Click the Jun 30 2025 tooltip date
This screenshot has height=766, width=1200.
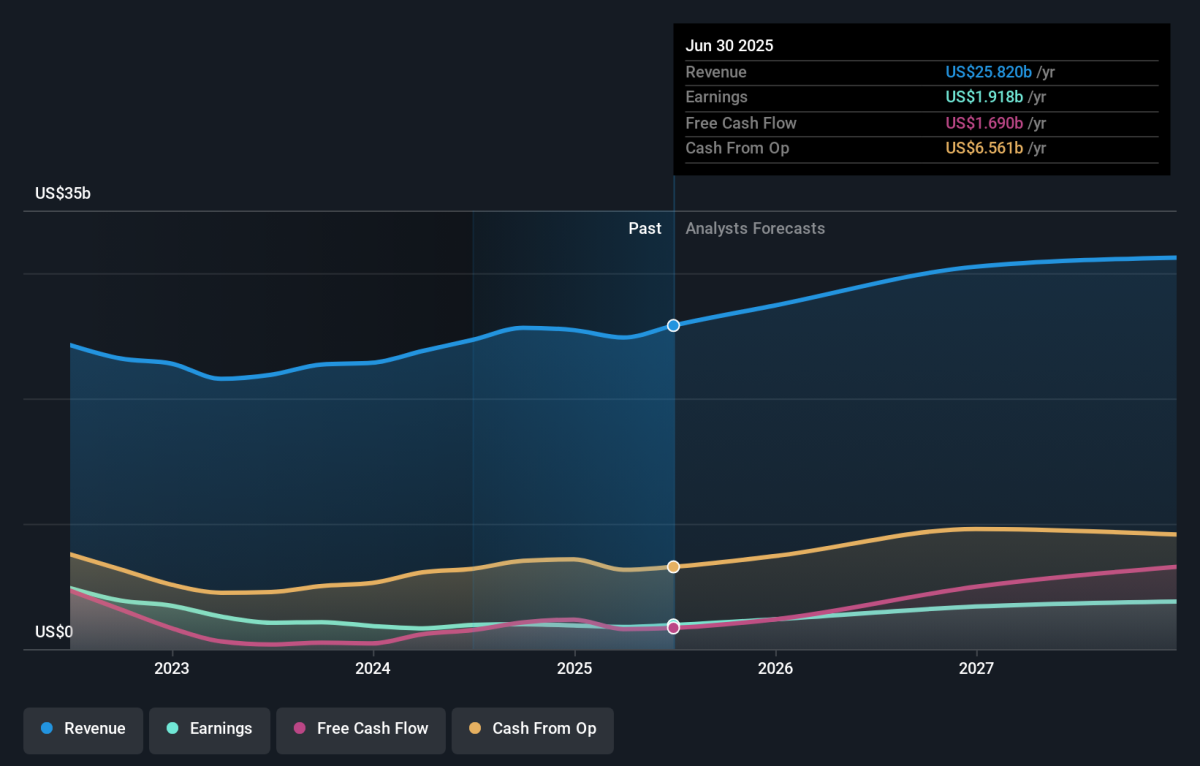pos(729,46)
